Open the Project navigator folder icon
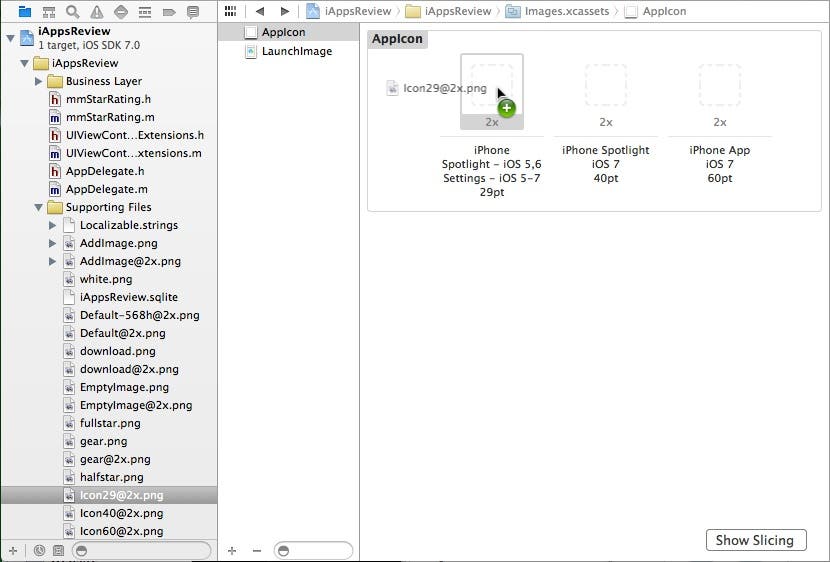 [x=25, y=12]
